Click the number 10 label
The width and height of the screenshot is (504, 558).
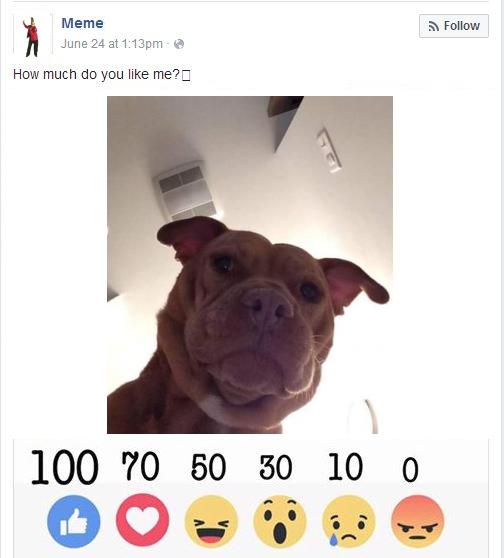[345, 467]
